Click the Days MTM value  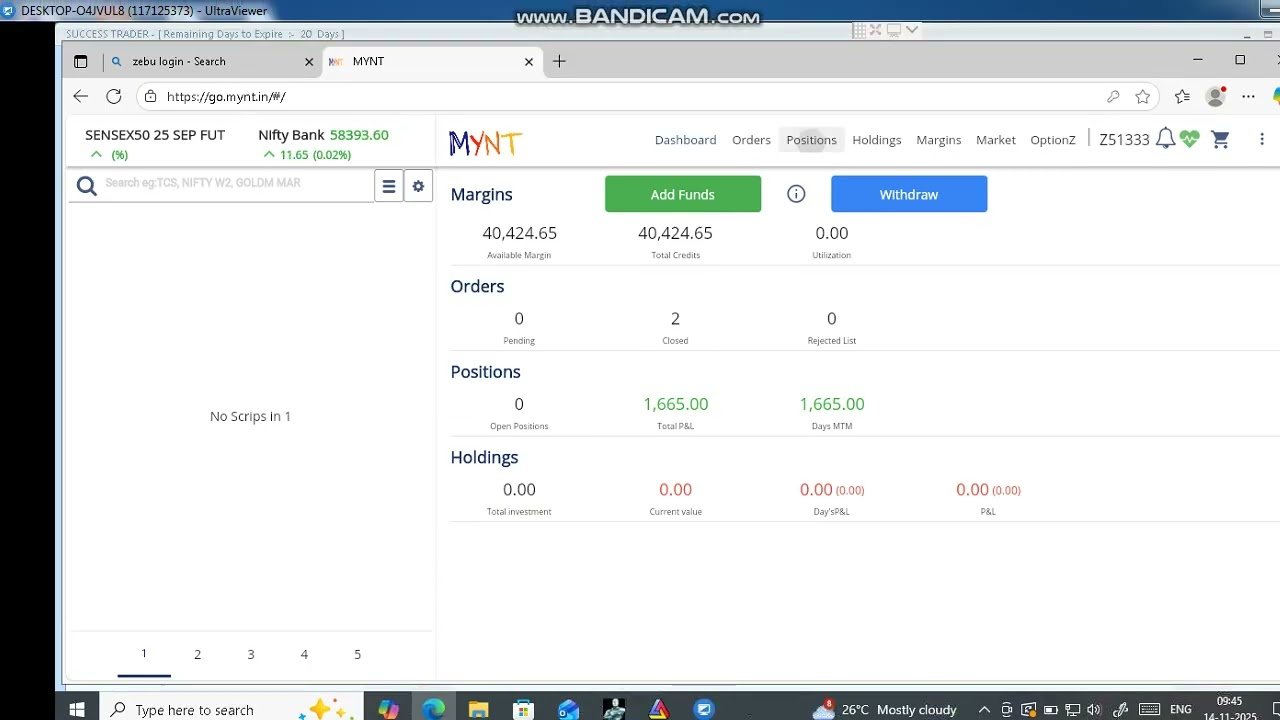pyautogui.click(x=831, y=404)
